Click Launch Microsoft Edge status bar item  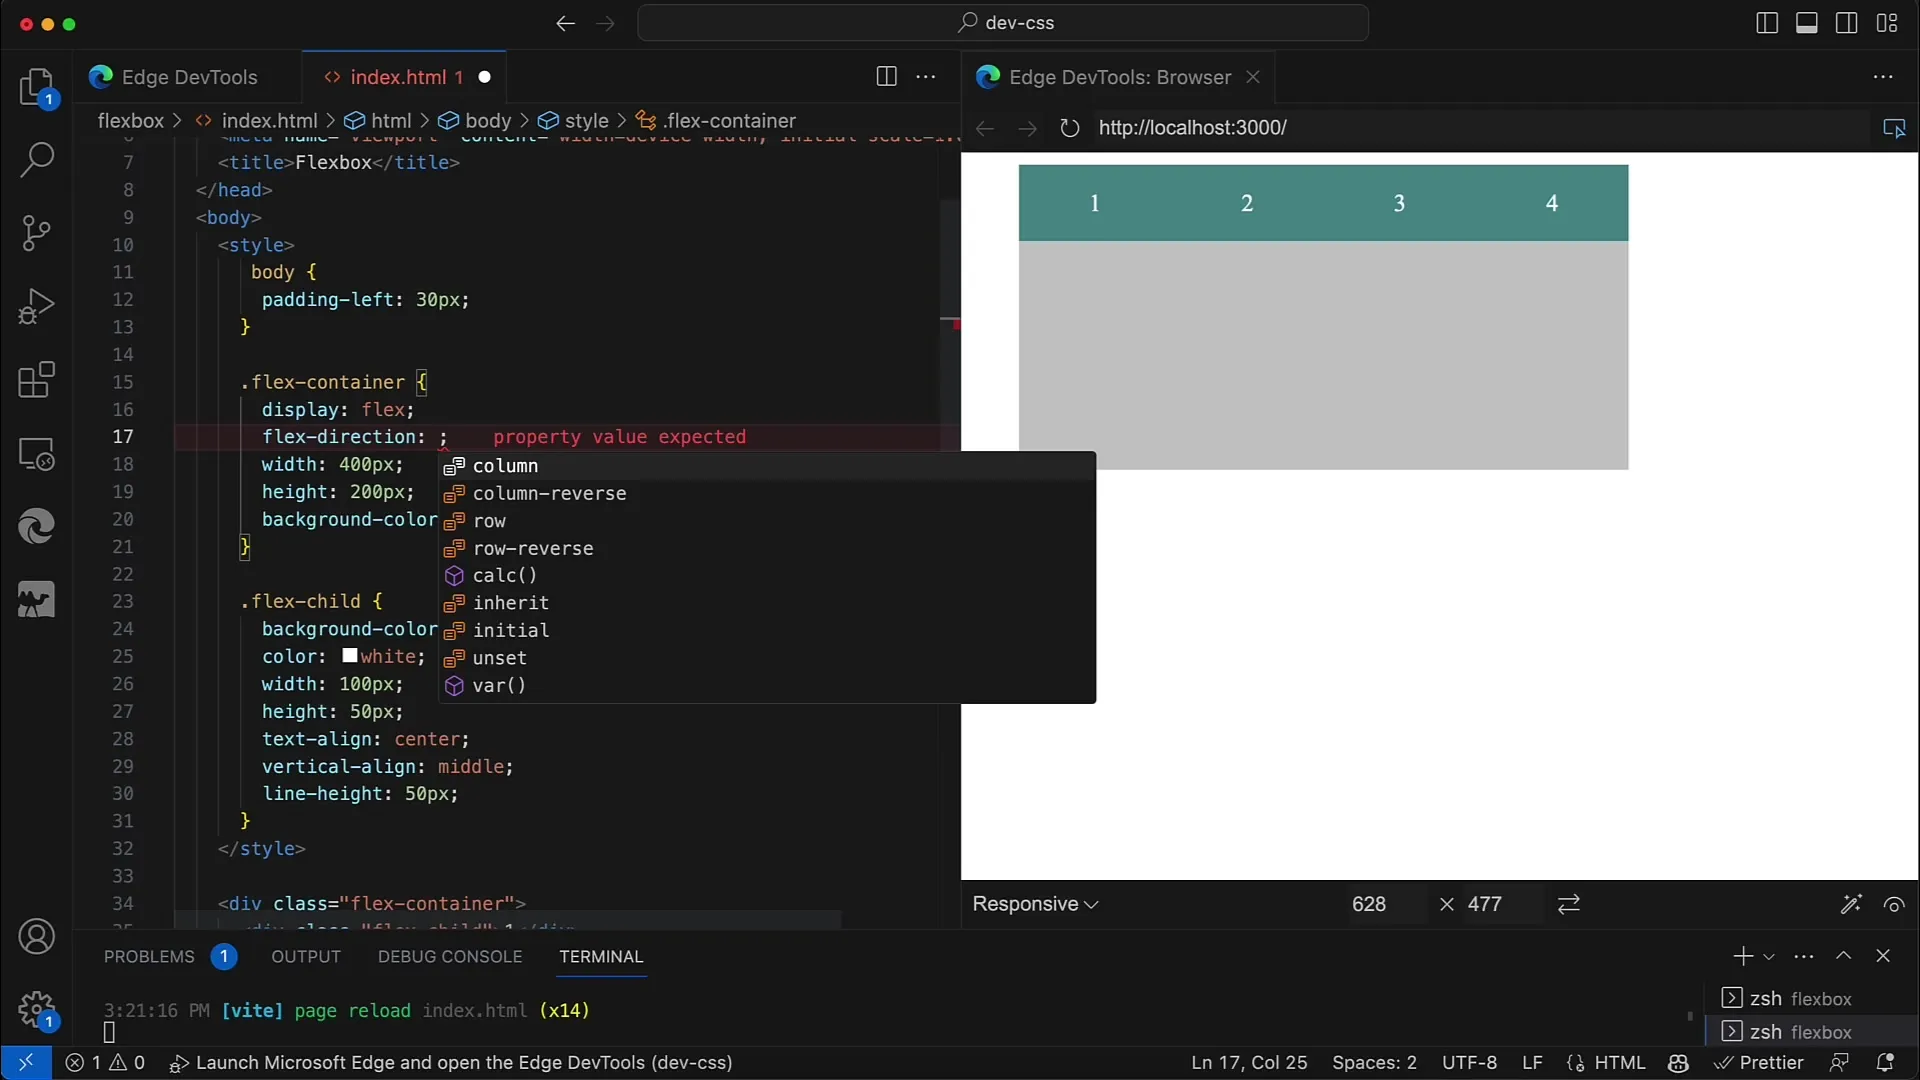(x=451, y=1062)
